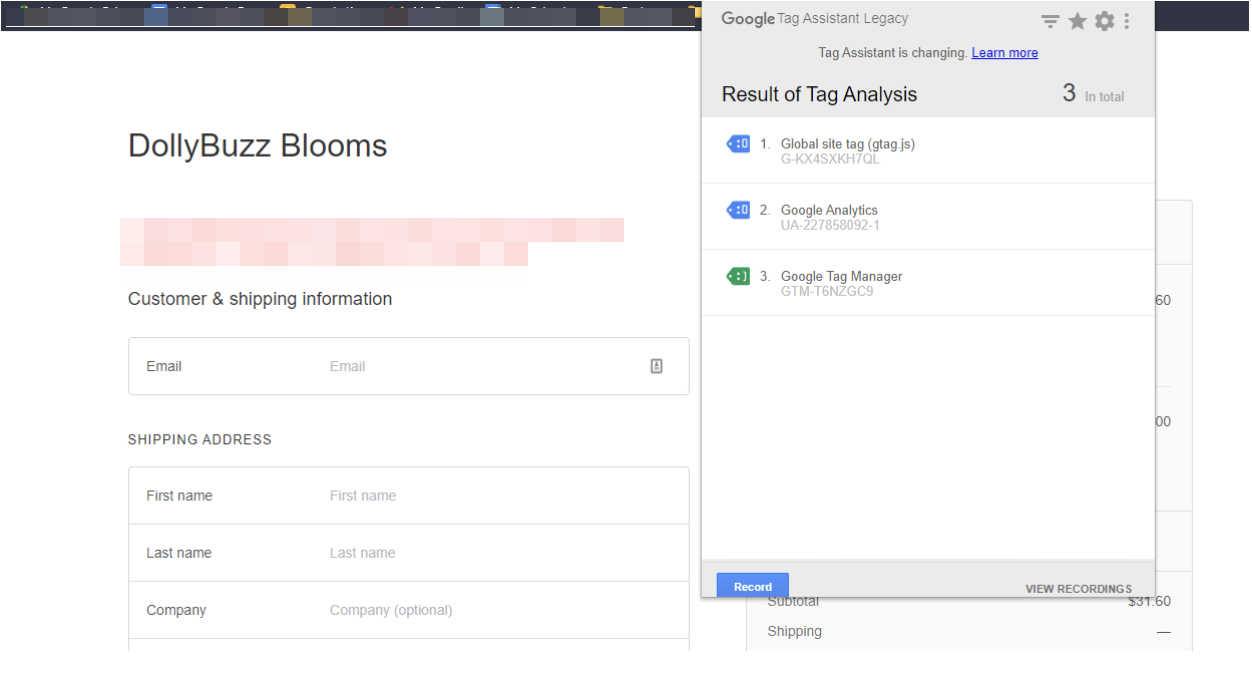The width and height of the screenshot is (1252, 674).
Task: Focus the Email input field
Action: pos(480,366)
